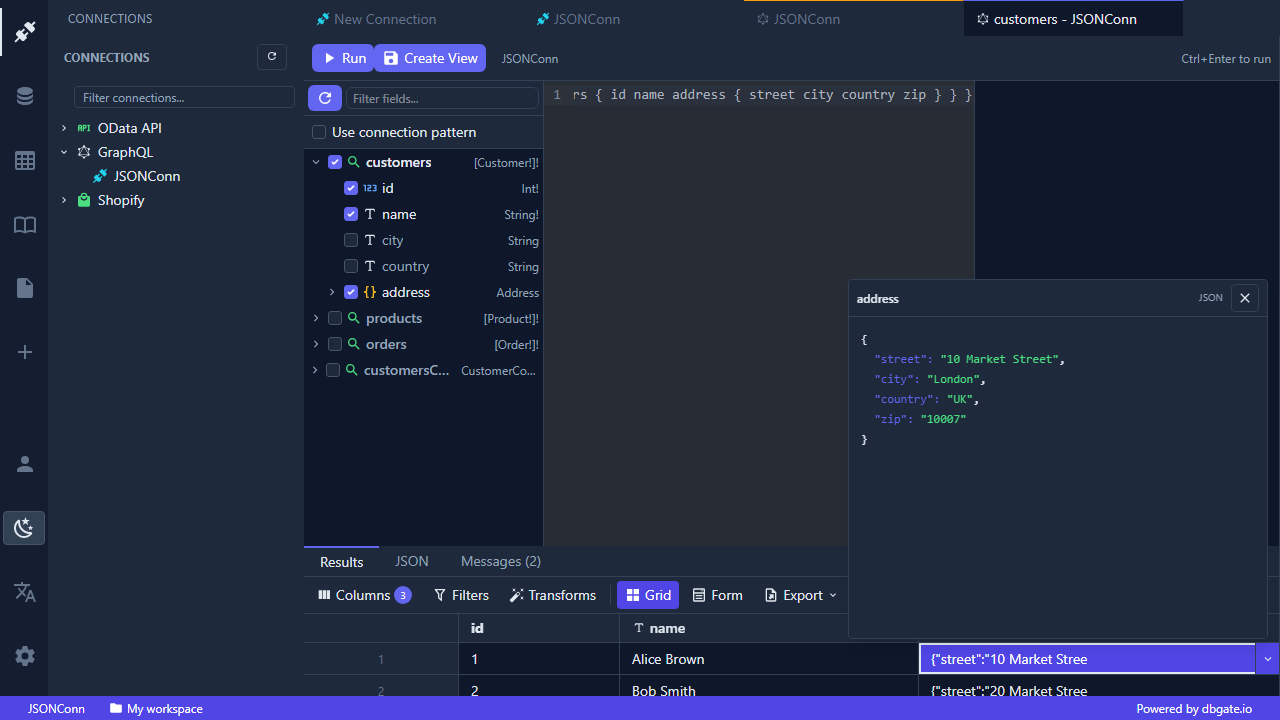Open the table grid icon in sidebar
1280x720 pixels.
[25, 160]
